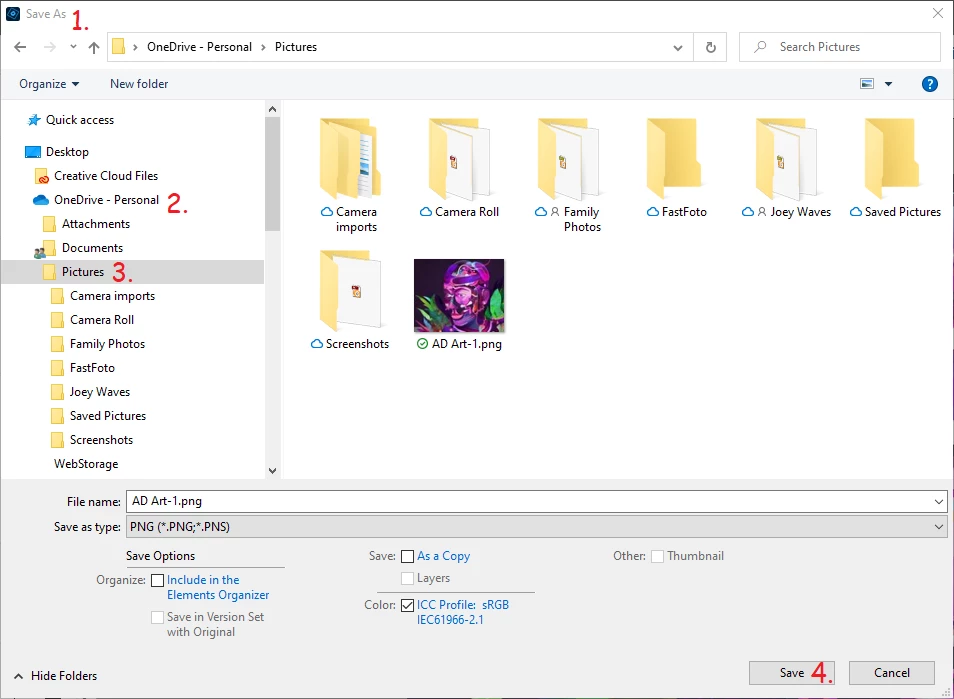Viewport: 954px width, 699px height.
Task: Click the Back navigation arrow
Action: pyautogui.click(x=20, y=47)
